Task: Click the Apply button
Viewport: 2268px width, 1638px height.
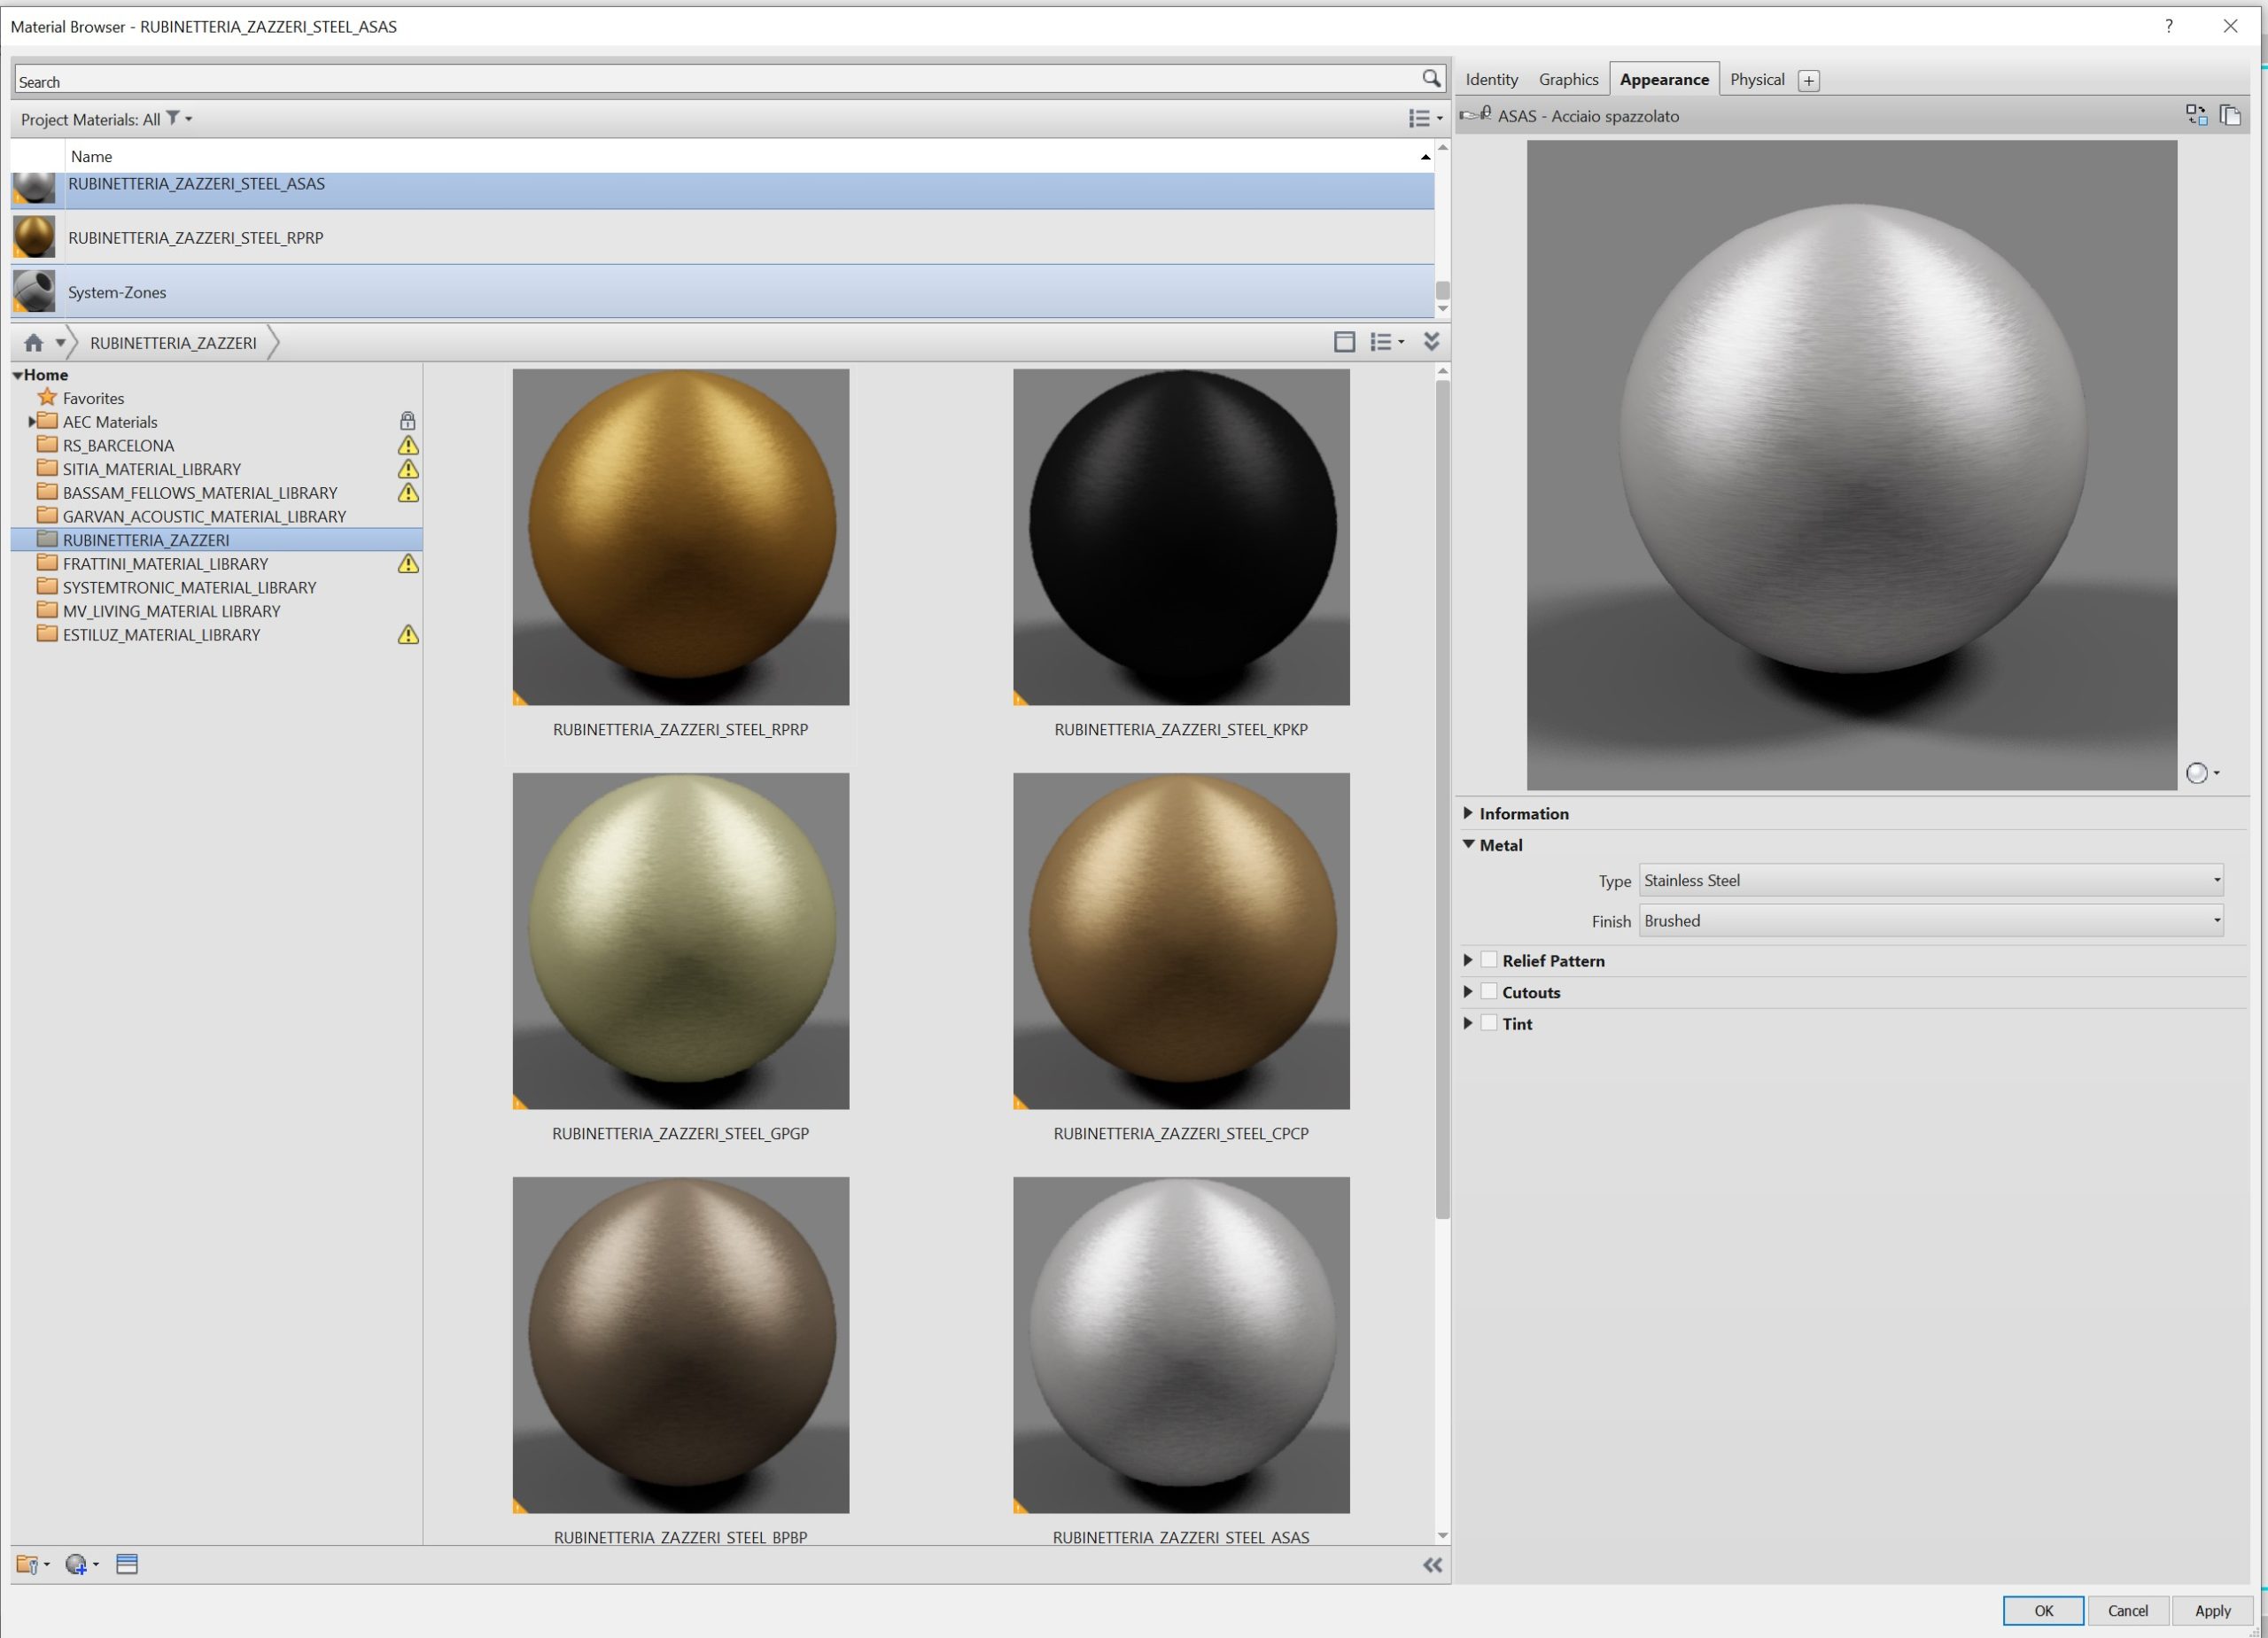Action: point(2212,1610)
